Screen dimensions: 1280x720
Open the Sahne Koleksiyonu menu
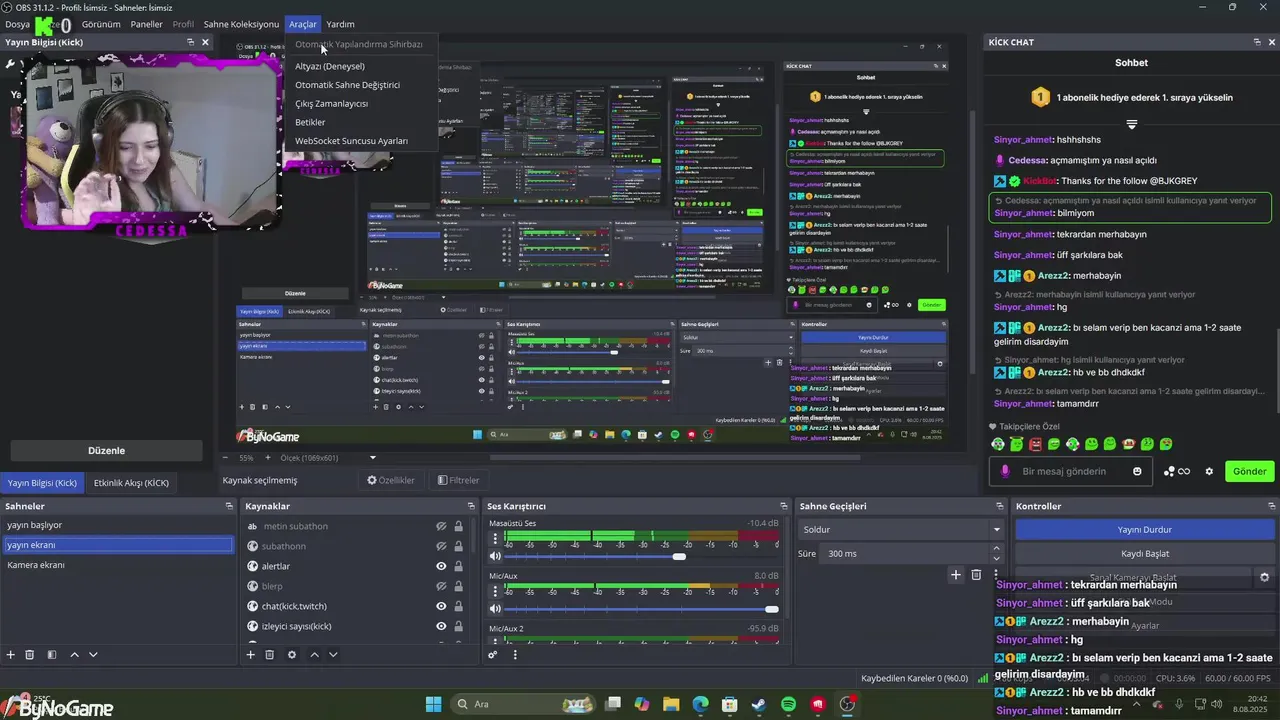[x=241, y=24]
